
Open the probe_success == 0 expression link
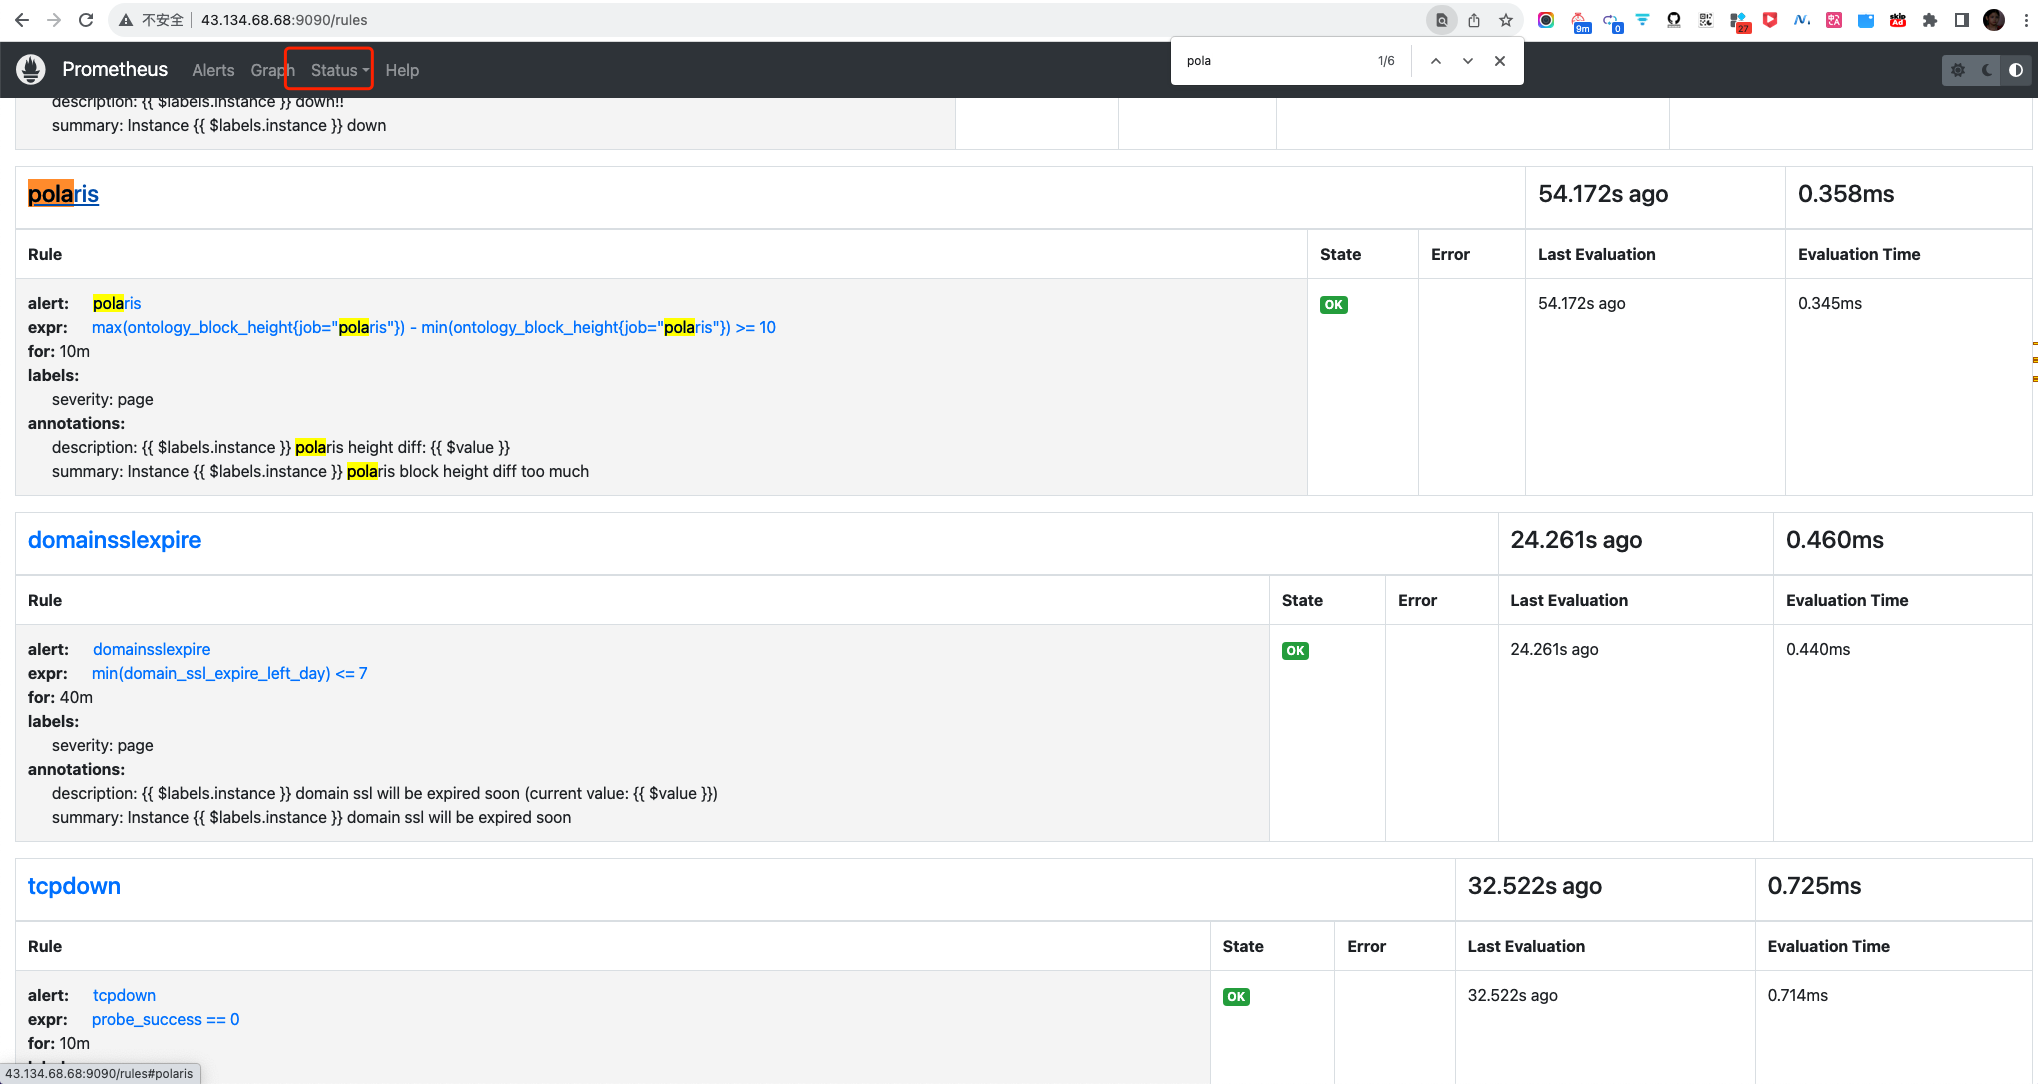(x=165, y=1019)
